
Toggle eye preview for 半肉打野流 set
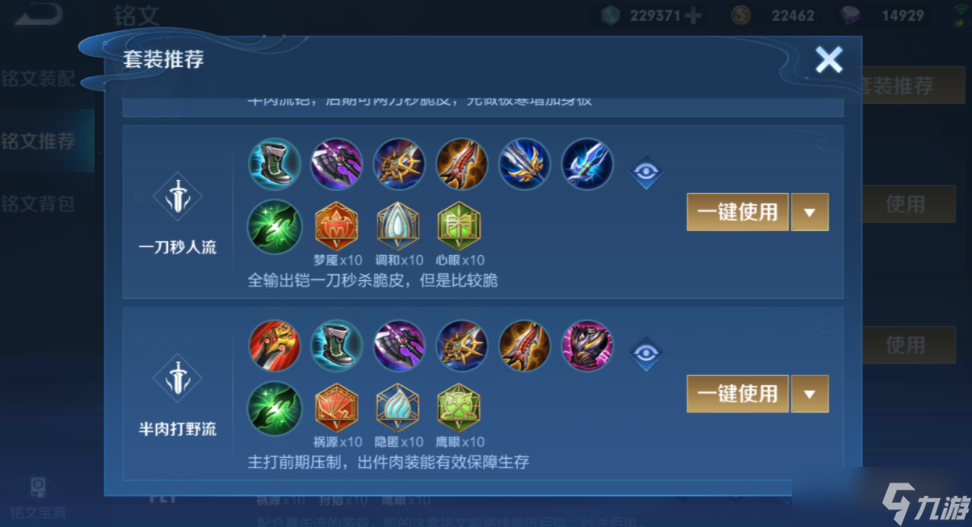(x=645, y=353)
